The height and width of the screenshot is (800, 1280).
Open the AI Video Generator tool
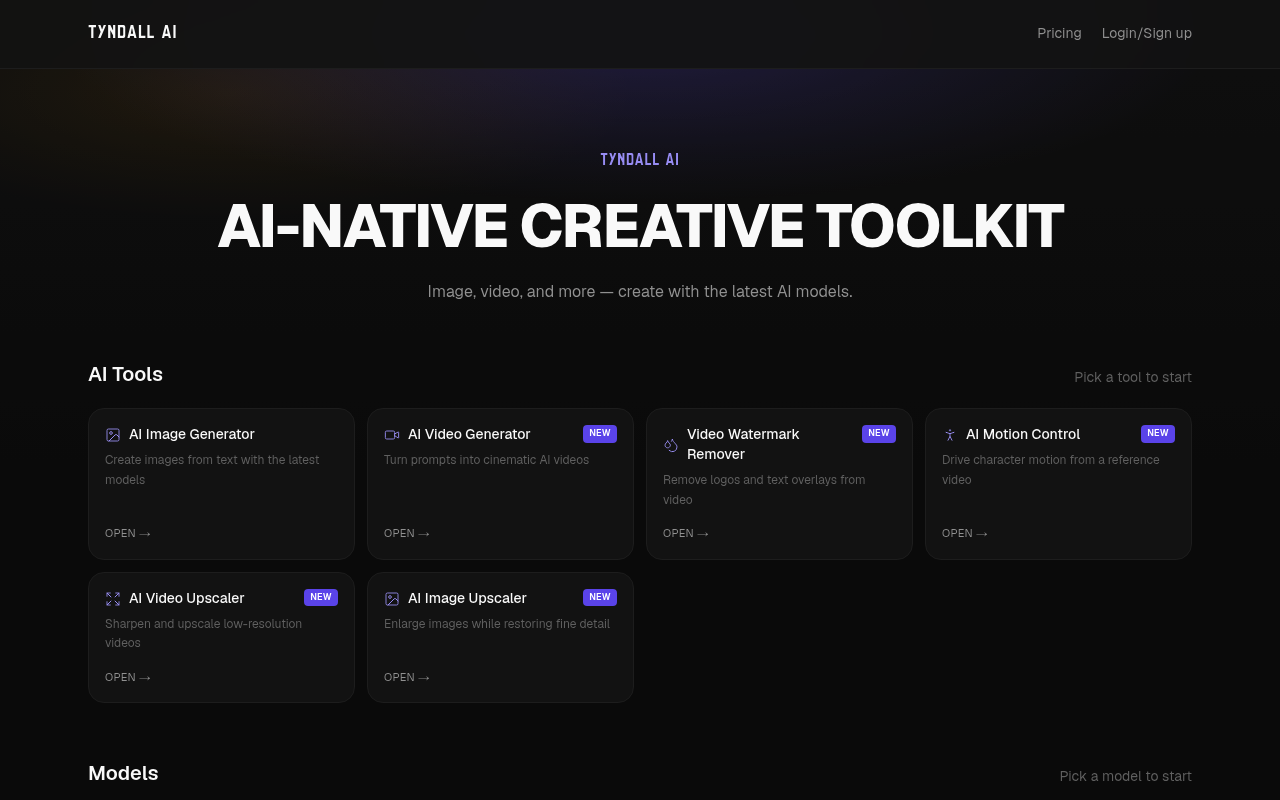coord(500,484)
